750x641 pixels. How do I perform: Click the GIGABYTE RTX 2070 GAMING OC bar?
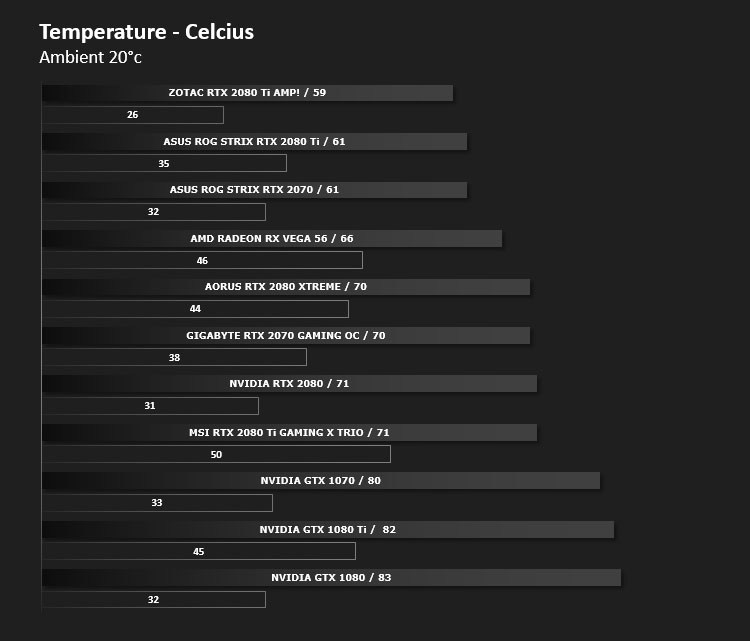[x=286, y=335]
